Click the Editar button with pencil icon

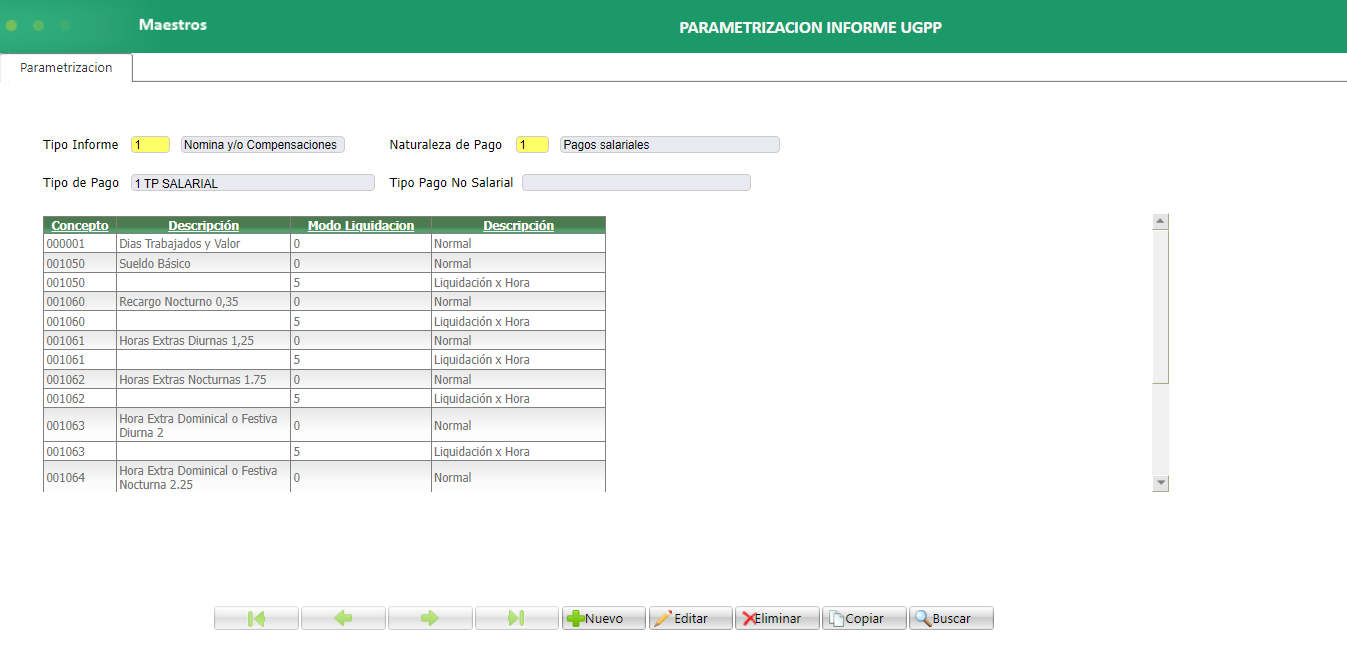(691, 618)
